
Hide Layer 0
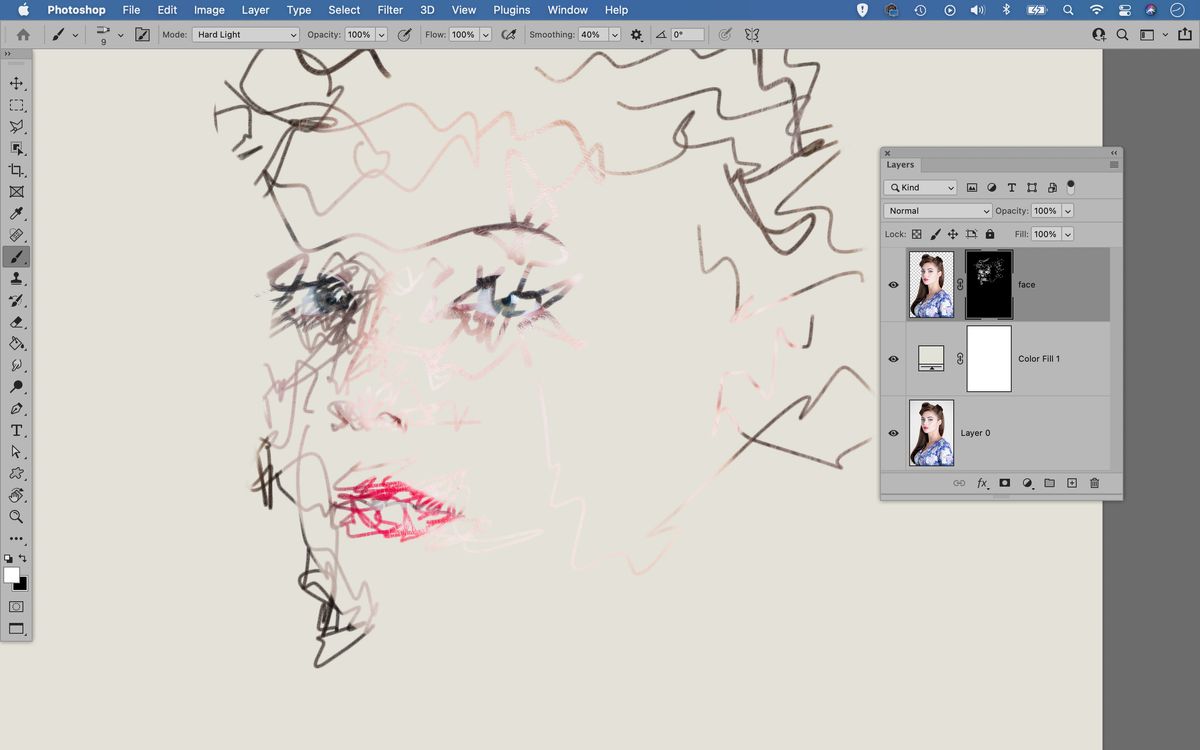pos(893,433)
